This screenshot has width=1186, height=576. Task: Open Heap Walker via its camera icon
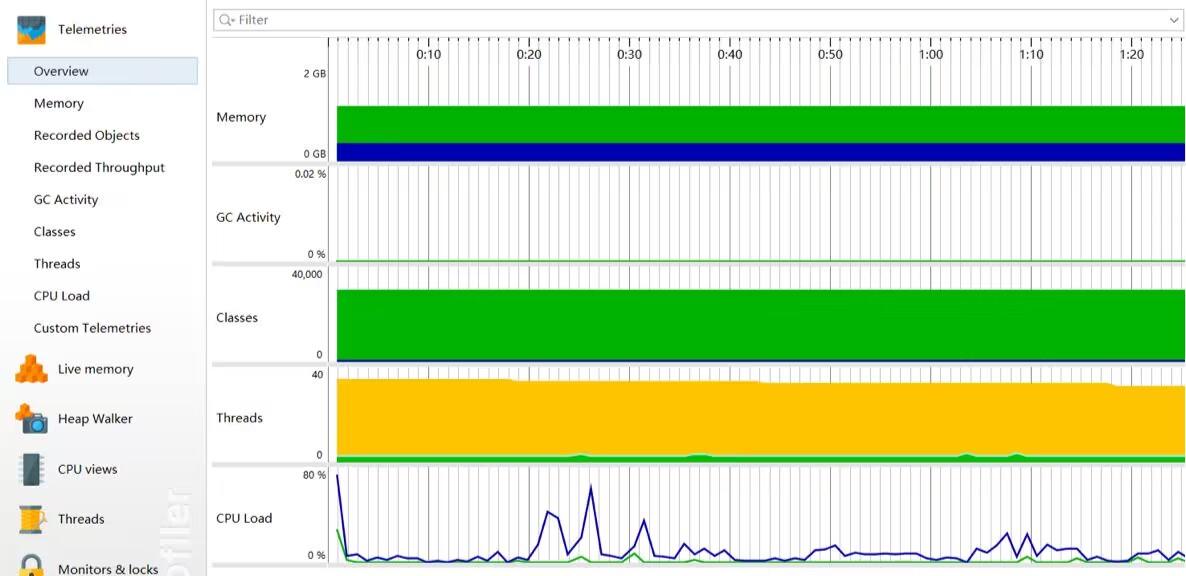pos(31,419)
